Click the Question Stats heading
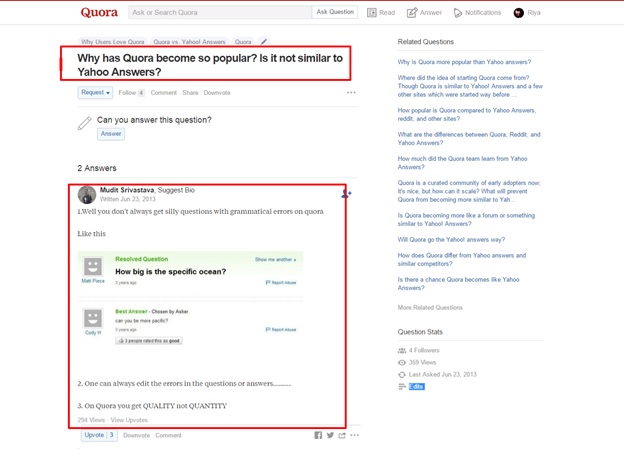The width and height of the screenshot is (624, 449). point(420,332)
